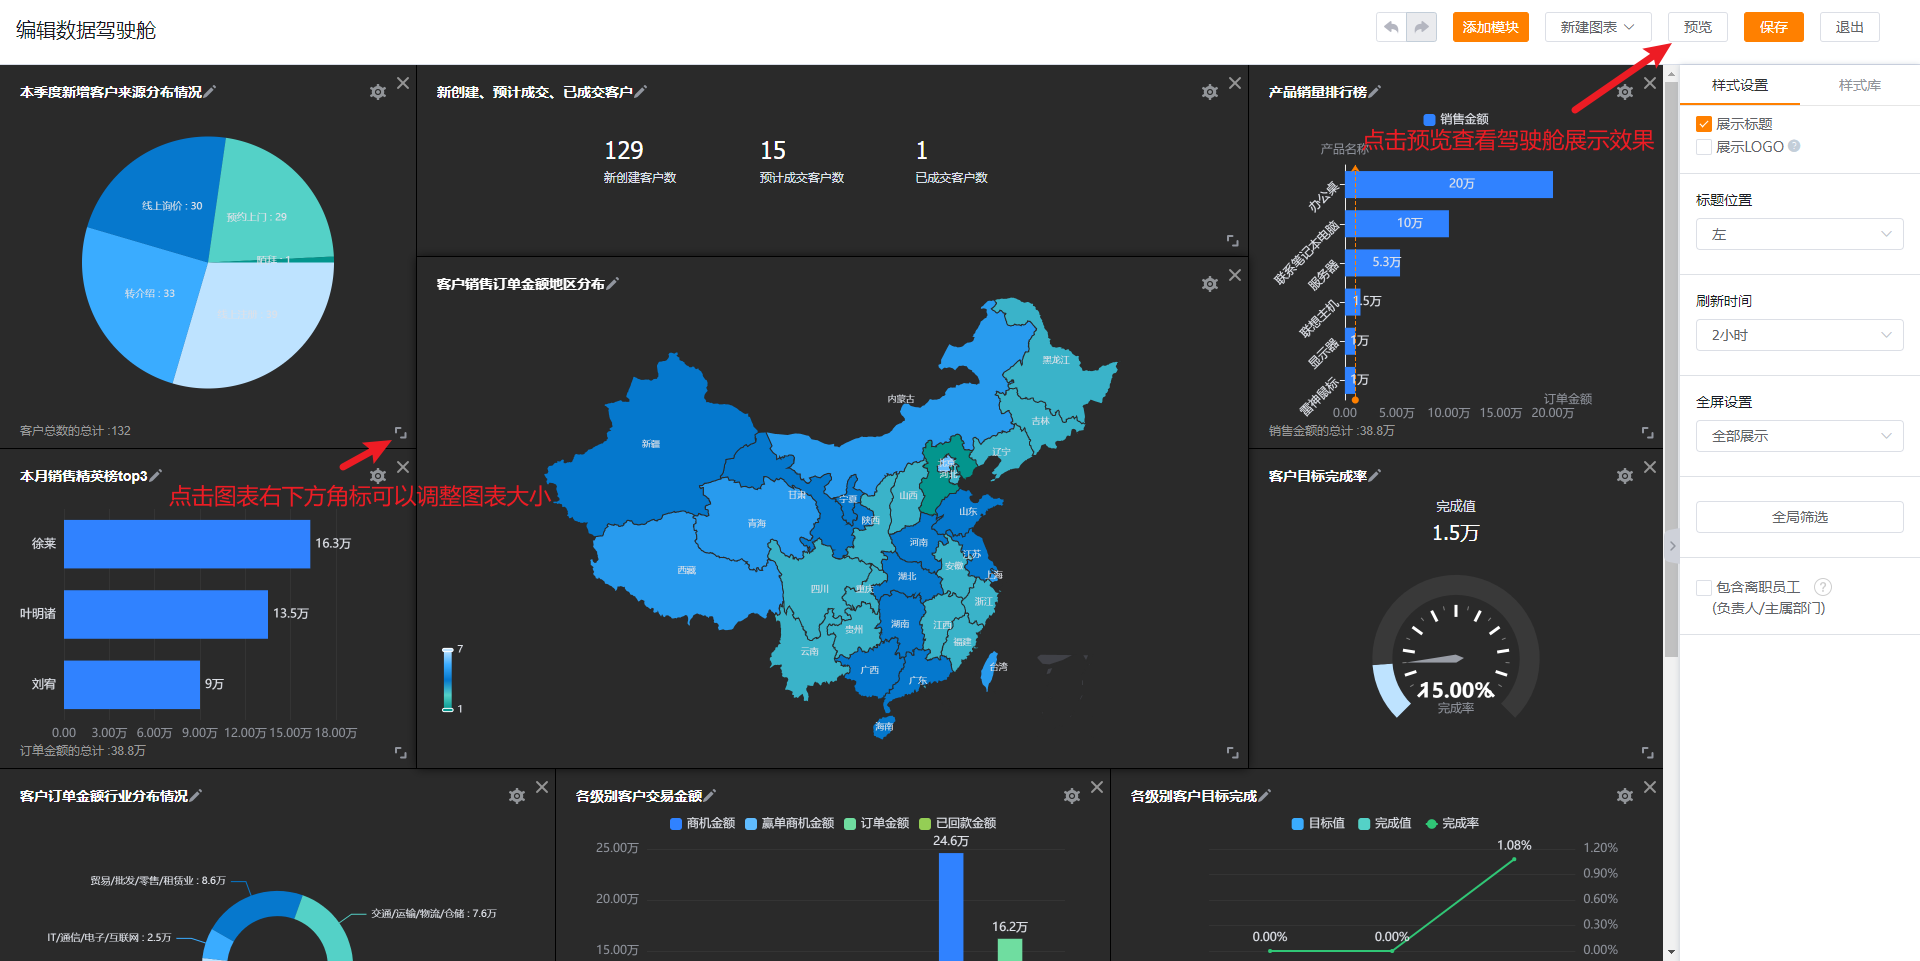
Task: Click the redo arrow in the top toolbar
Action: (x=1421, y=27)
